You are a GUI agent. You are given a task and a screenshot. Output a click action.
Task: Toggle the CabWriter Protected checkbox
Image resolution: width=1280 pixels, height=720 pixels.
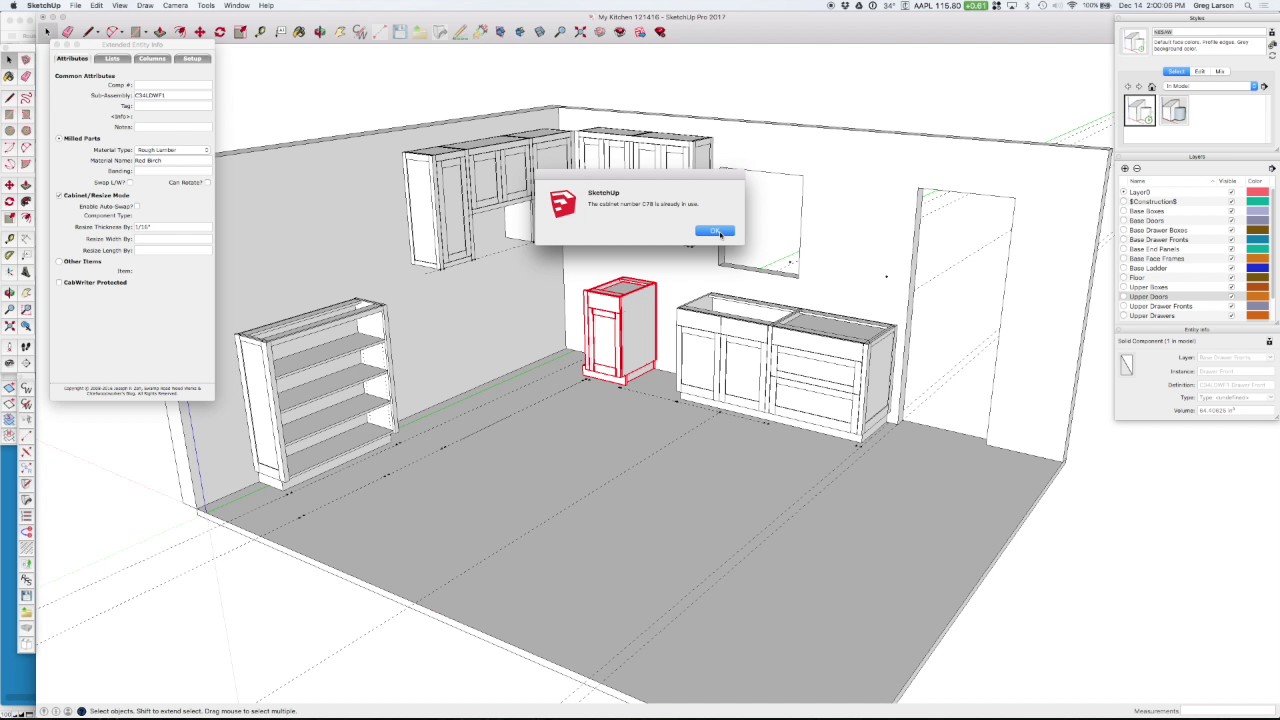click(x=59, y=282)
